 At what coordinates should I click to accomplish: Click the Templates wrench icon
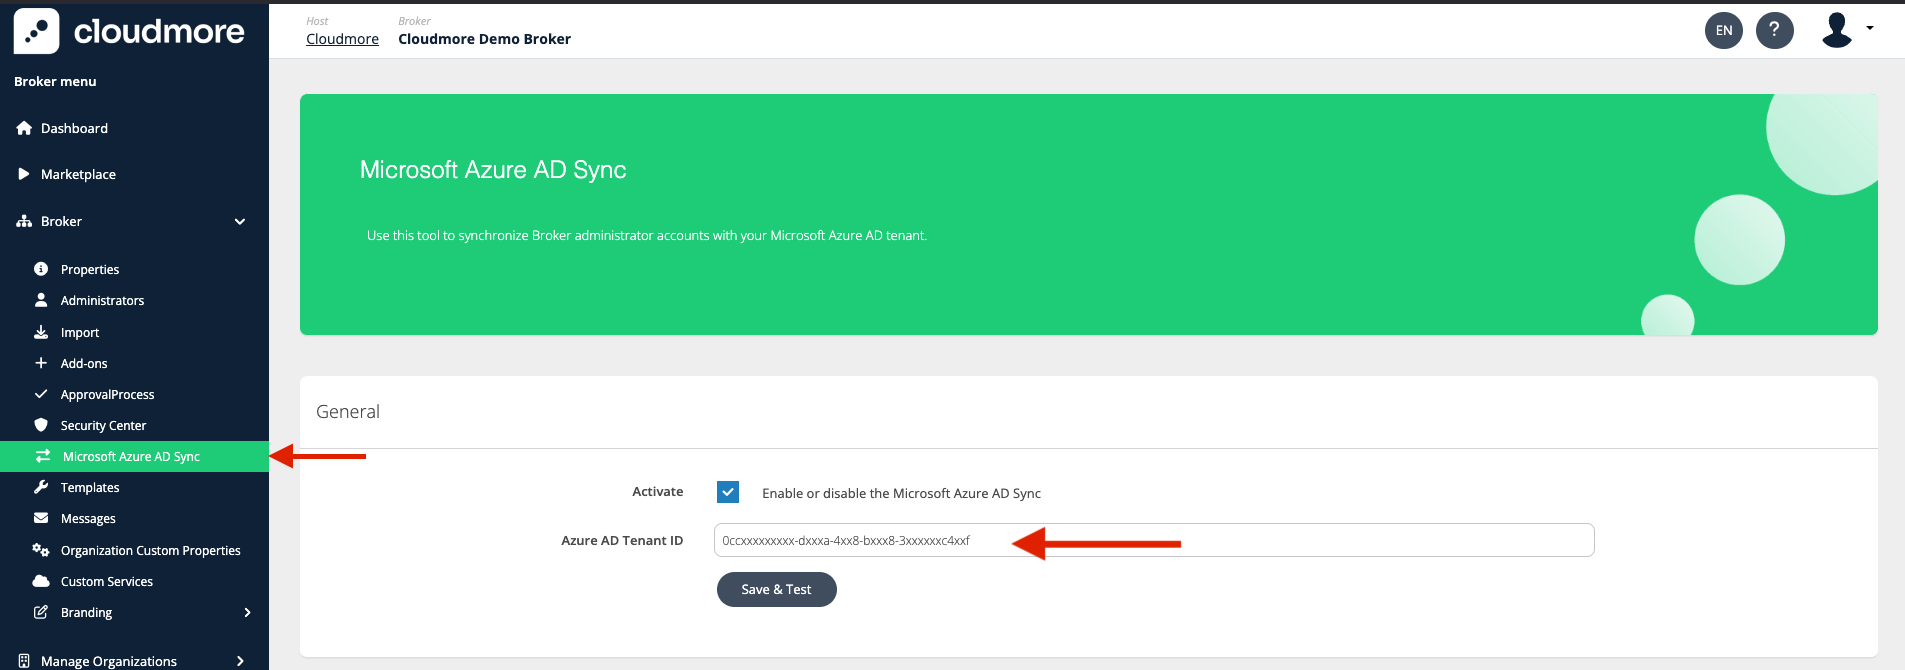pos(41,487)
